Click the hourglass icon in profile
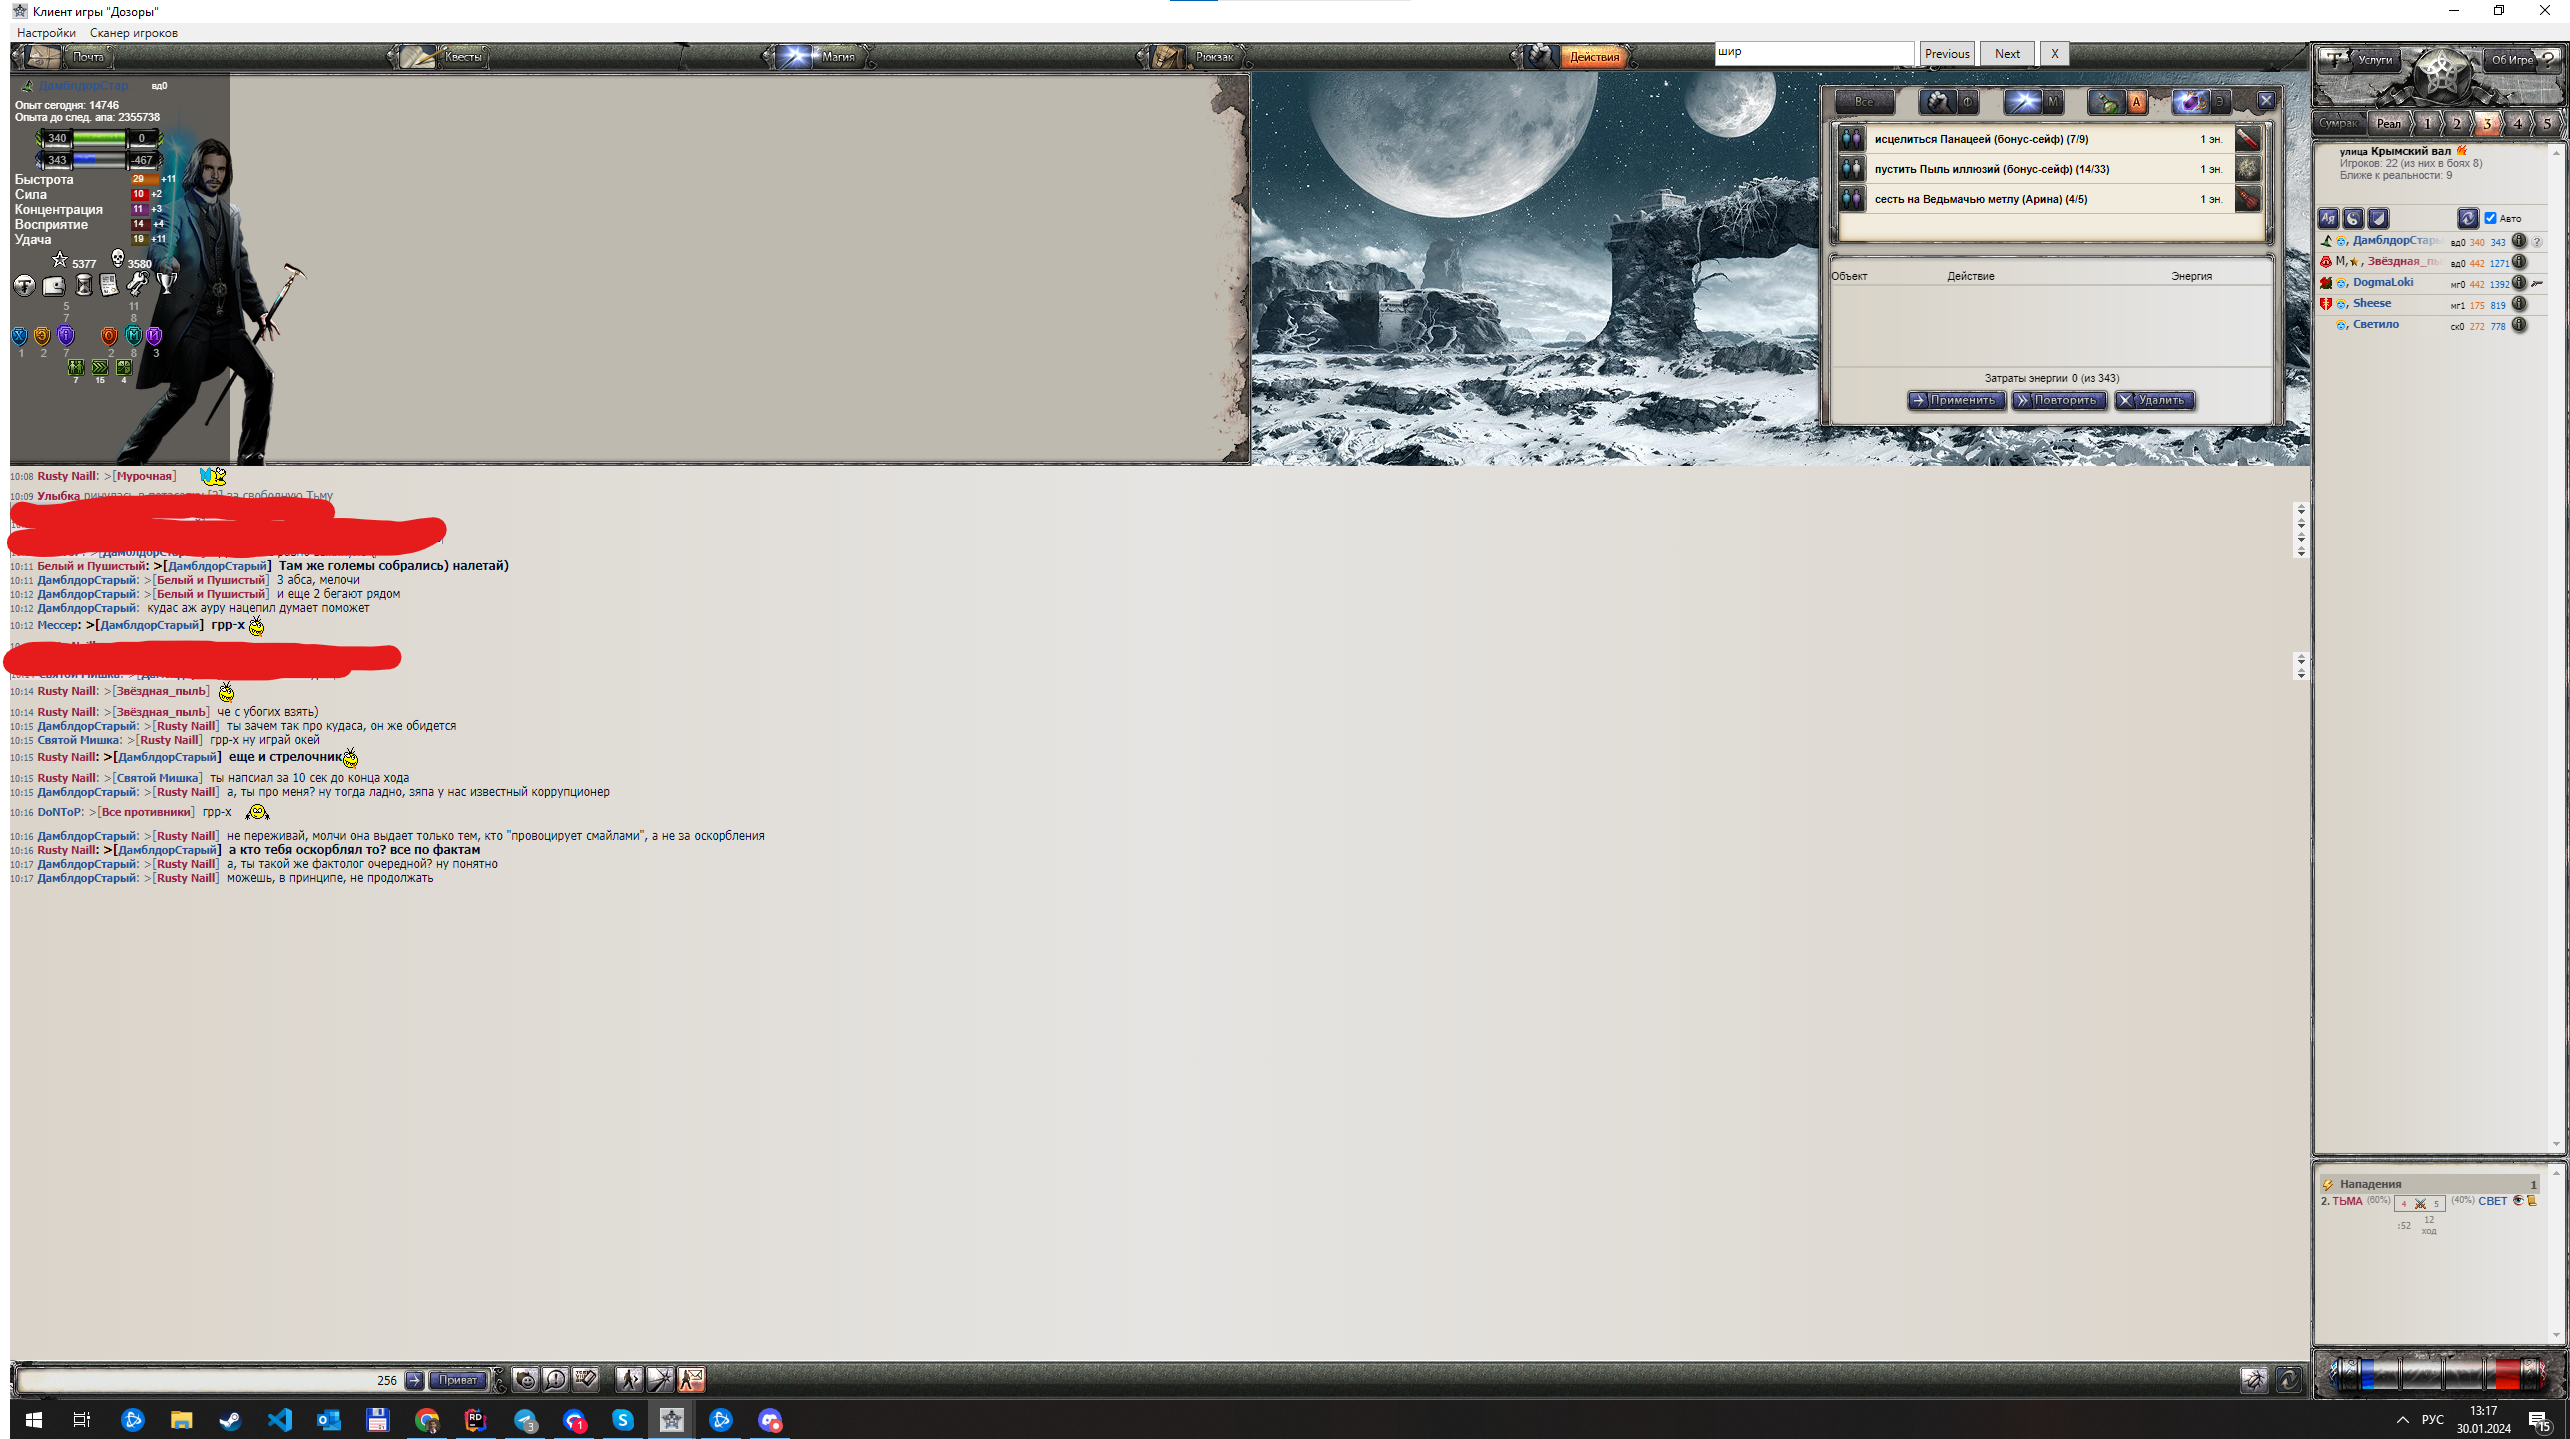This screenshot has width=2570, height=1439. pos(84,286)
